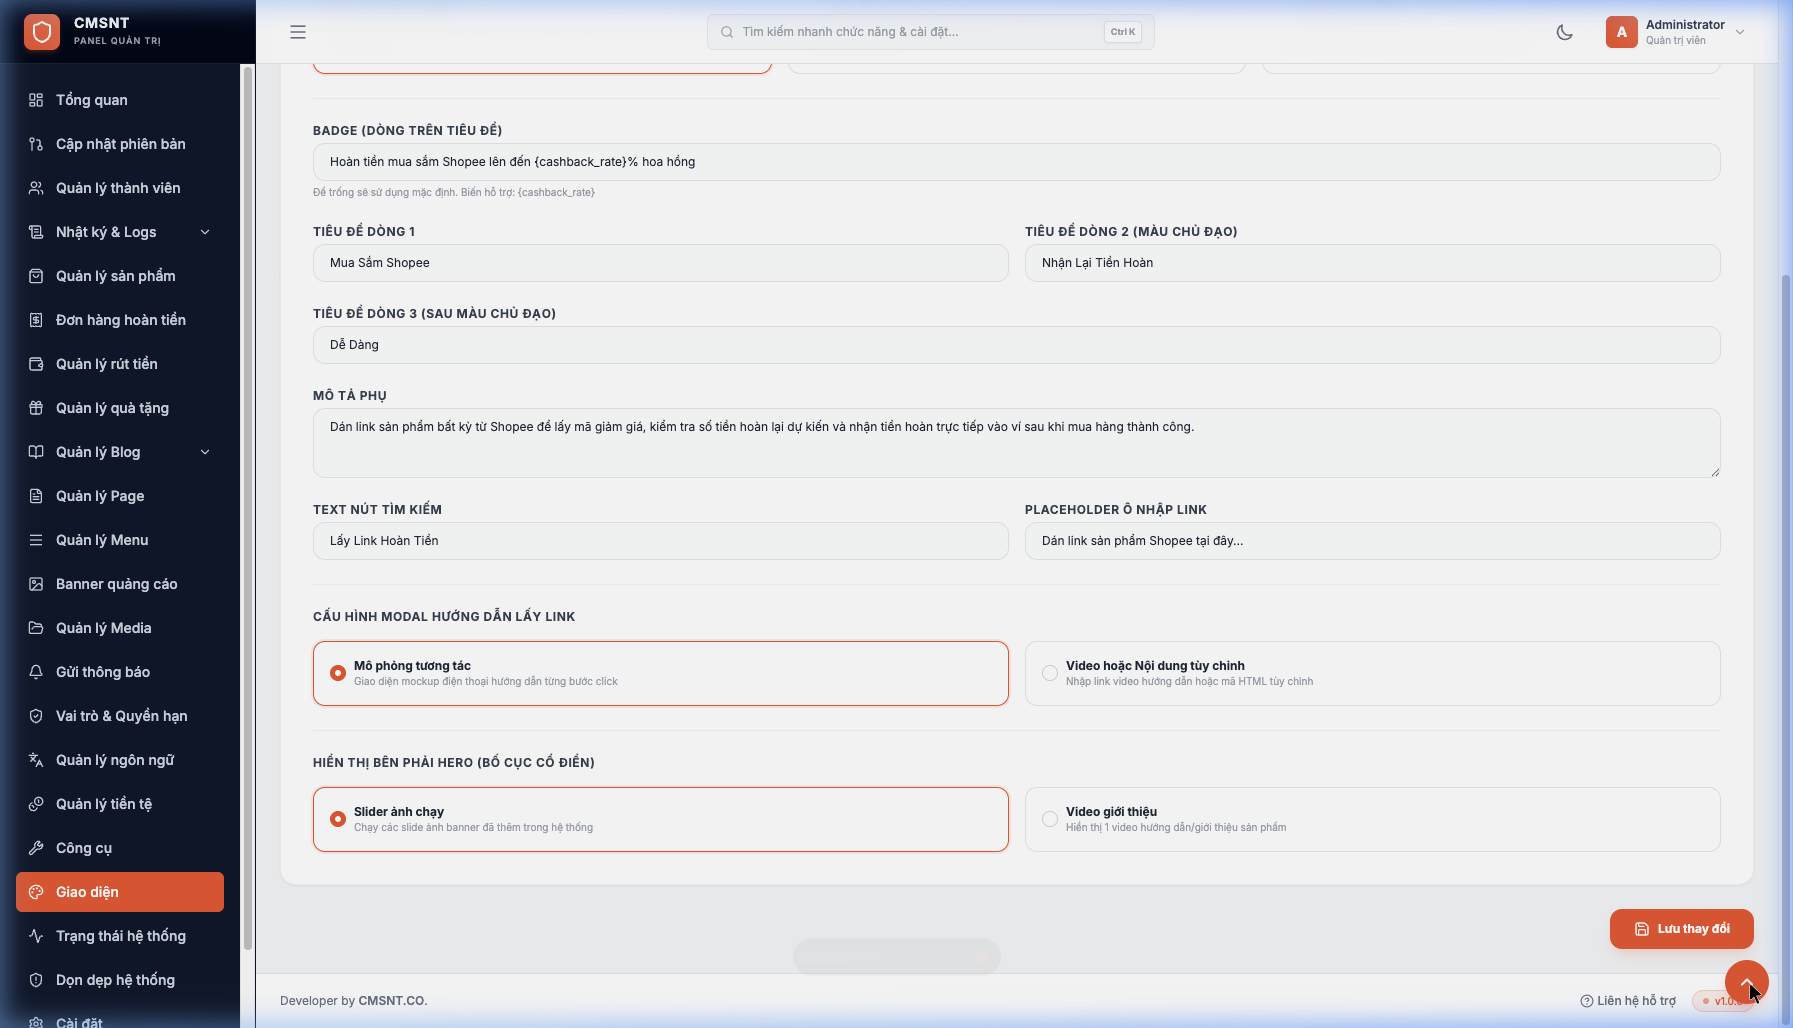Click the Công cụ wrench icon

click(x=36, y=848)
